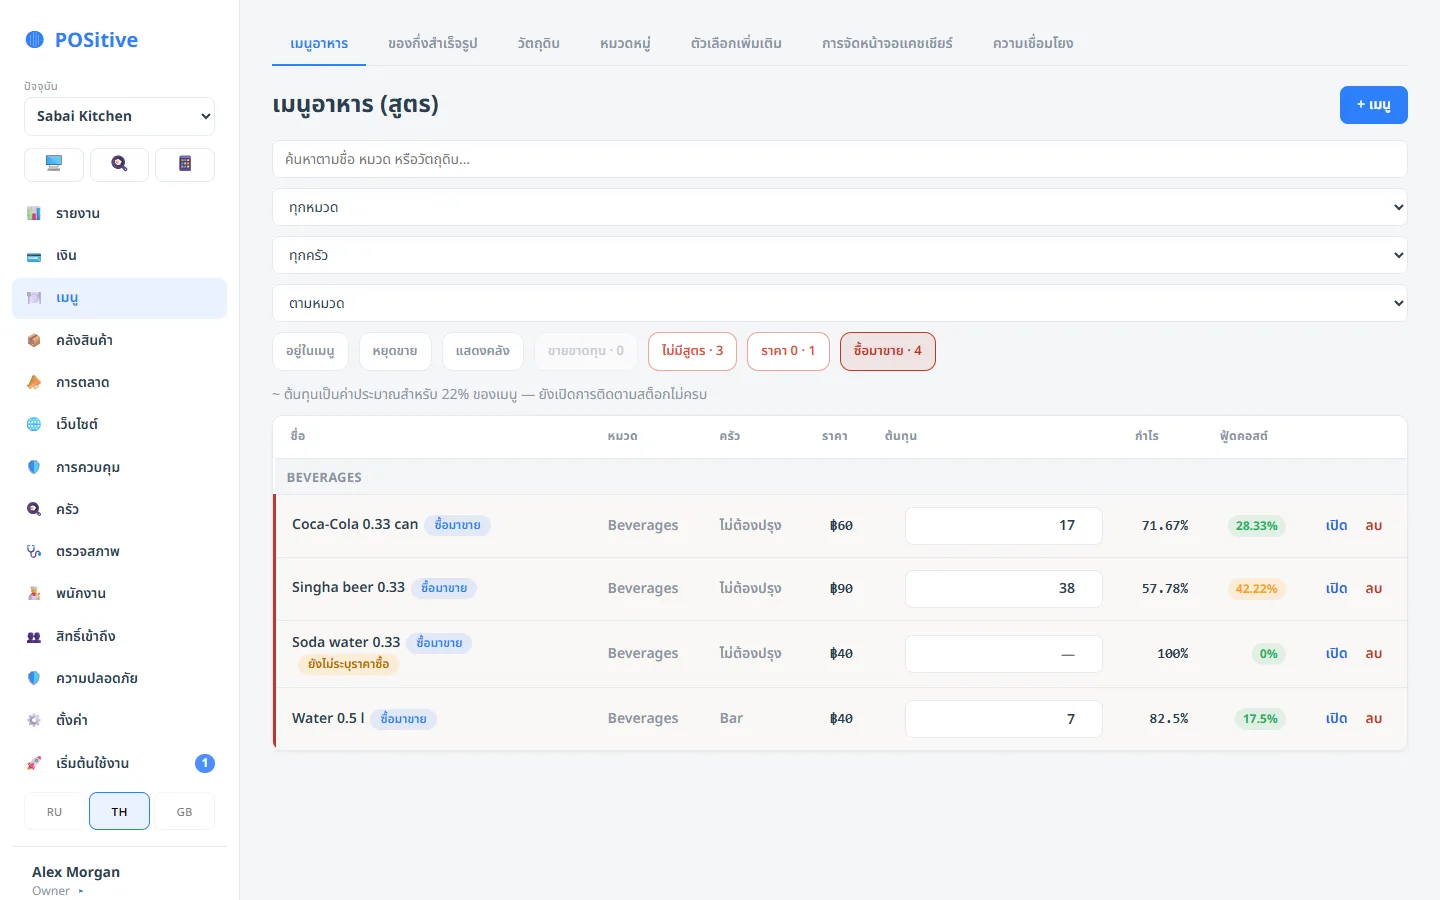Image resolution: width=1440 pixels, height=900 pixels.
Task: Open the ทุกหมวด category dropdown
Action: coord(840,207)
